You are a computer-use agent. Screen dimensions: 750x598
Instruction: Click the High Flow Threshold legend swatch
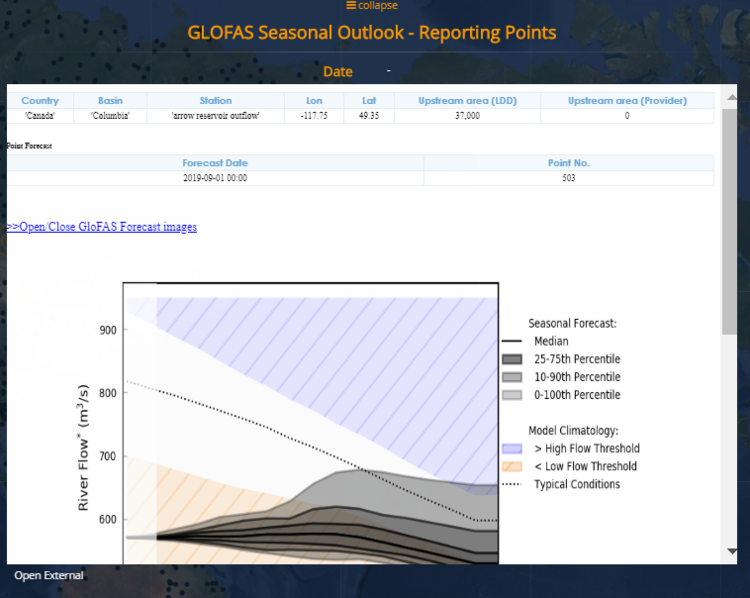point(512,449)
